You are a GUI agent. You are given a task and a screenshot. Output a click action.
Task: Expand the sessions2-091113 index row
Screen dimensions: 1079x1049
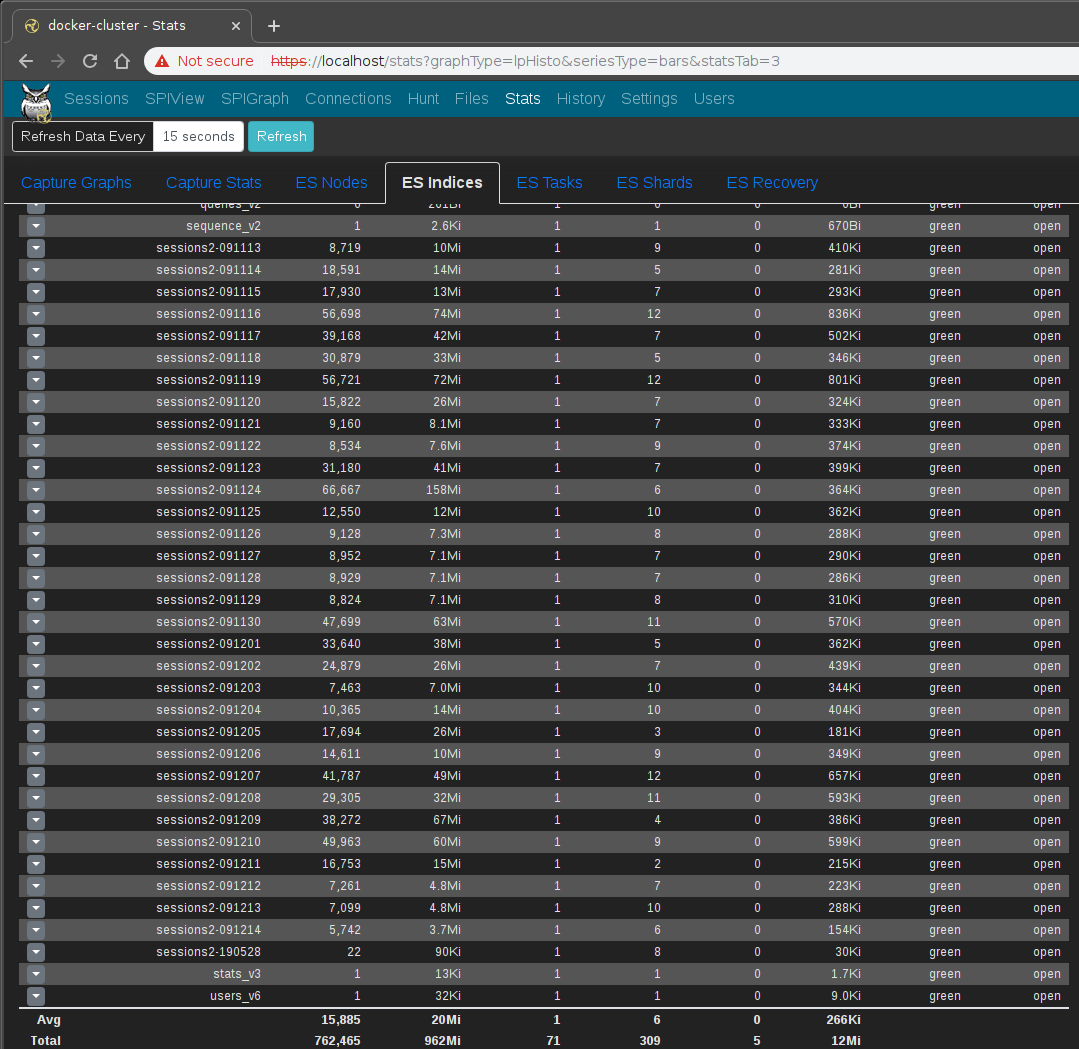(35, 248)
